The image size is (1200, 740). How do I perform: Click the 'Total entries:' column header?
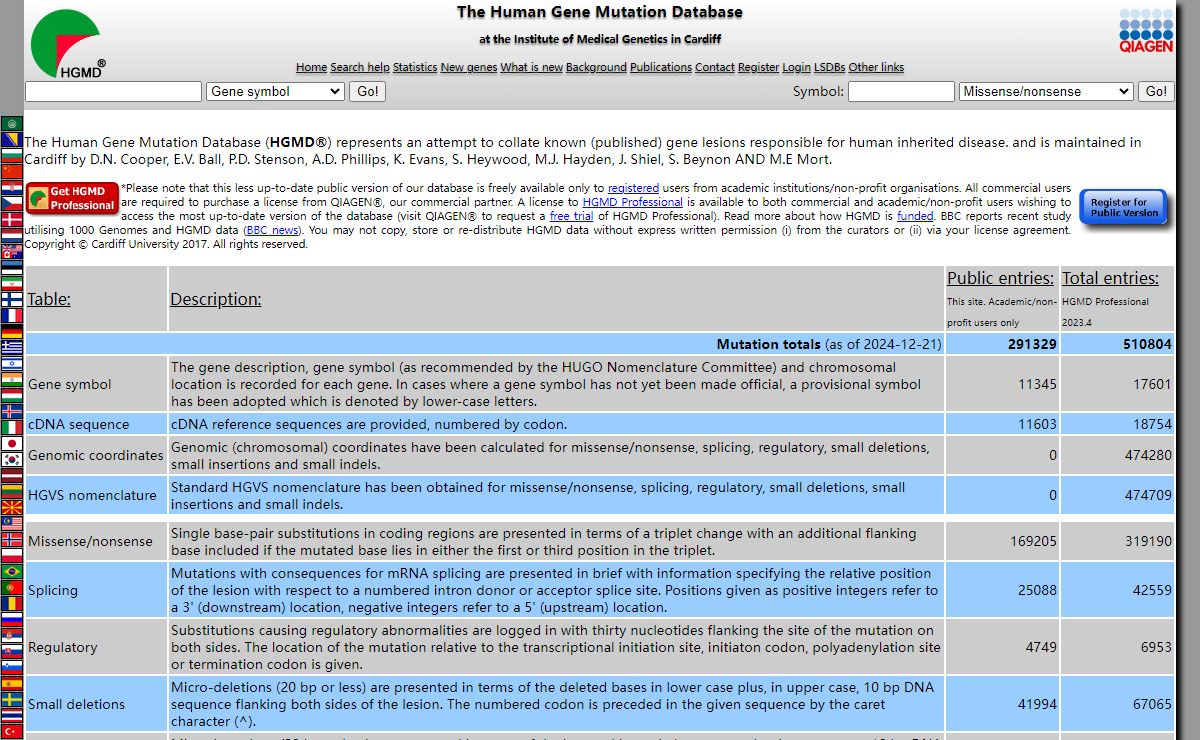coord(1110,278)
